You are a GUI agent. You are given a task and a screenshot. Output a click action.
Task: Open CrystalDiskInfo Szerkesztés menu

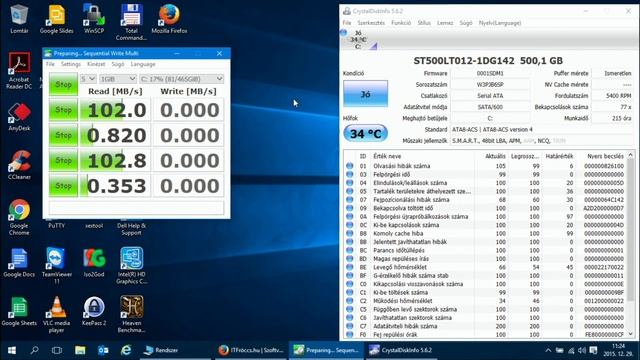coord(371,23)
